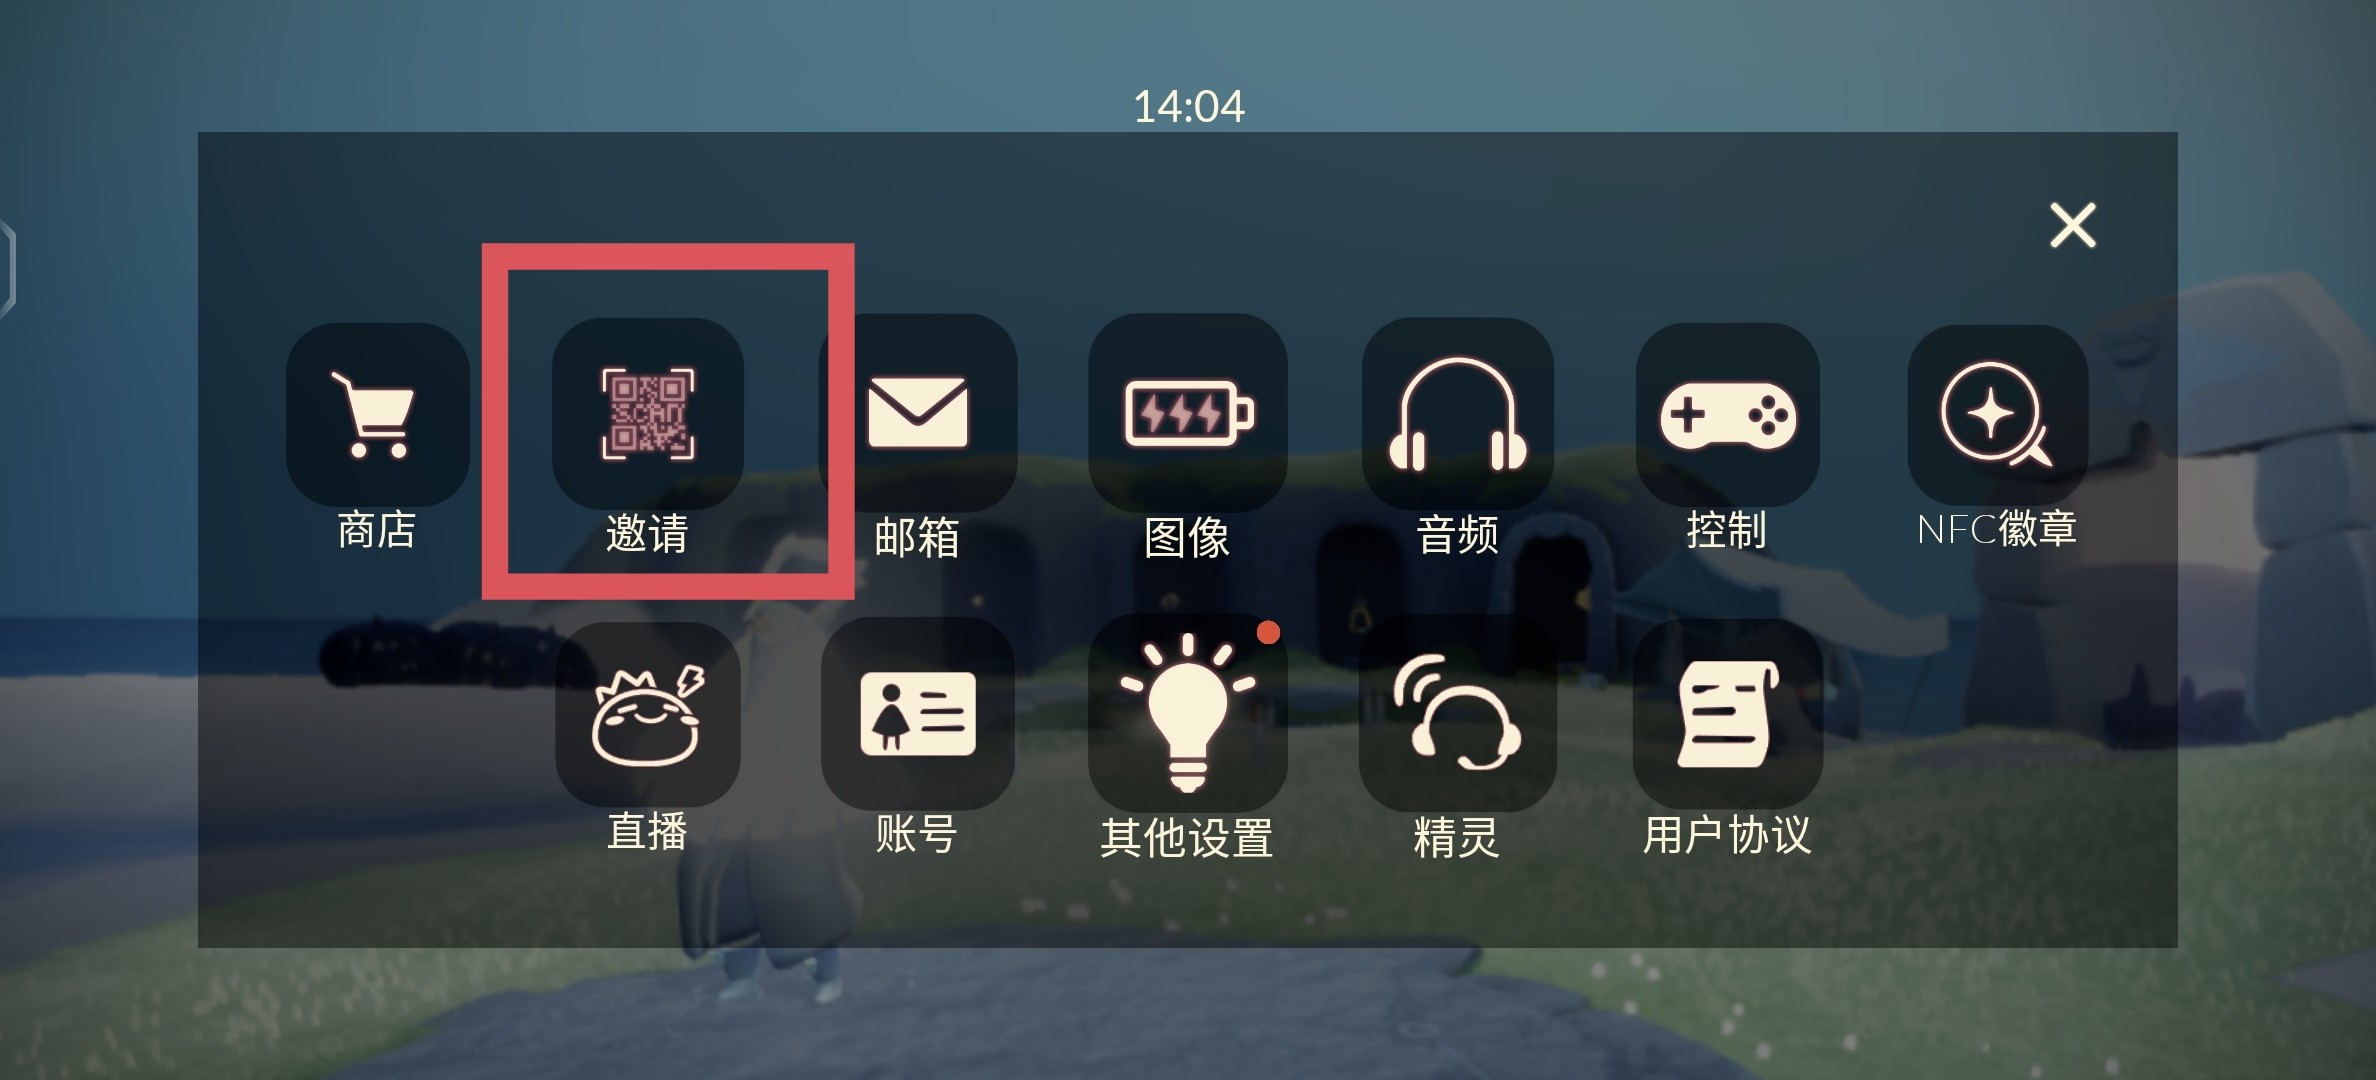Open the 精灵 headset support icon
The width and height of the screenshot is (2376, 1080).
tap(1458, 713)
